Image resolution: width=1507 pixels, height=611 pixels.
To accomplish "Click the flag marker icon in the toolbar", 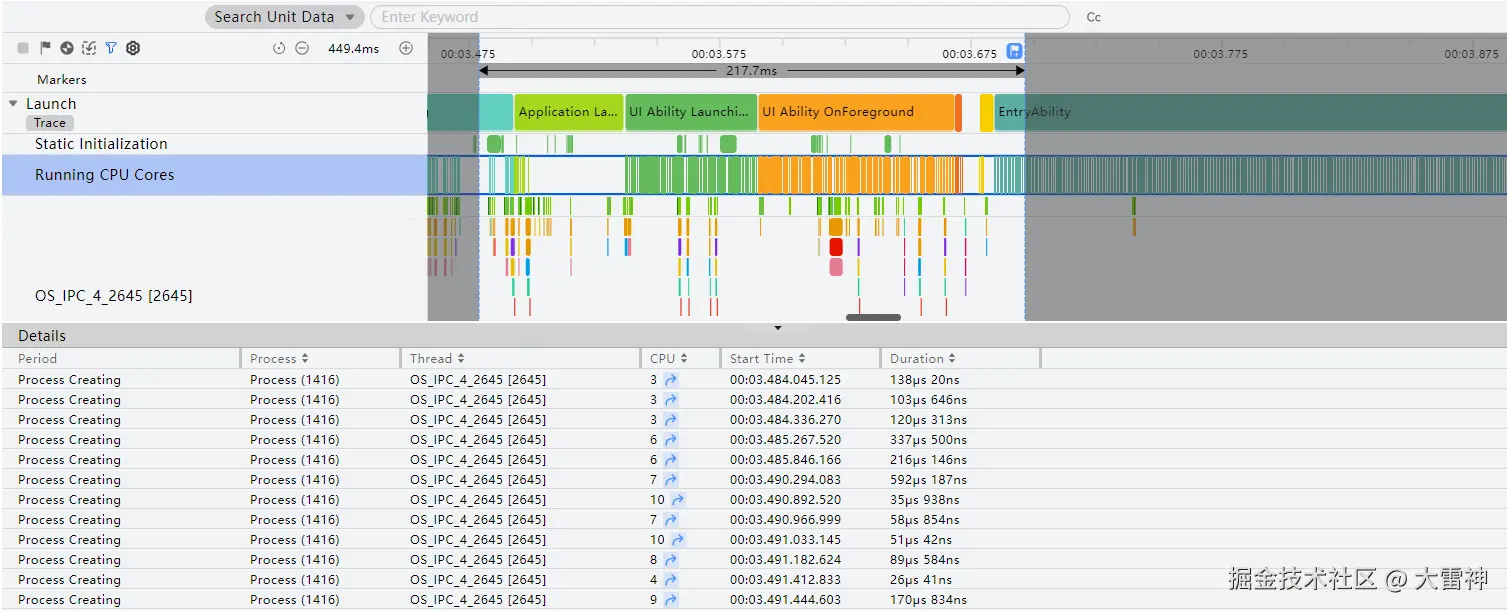I will 45,48.
